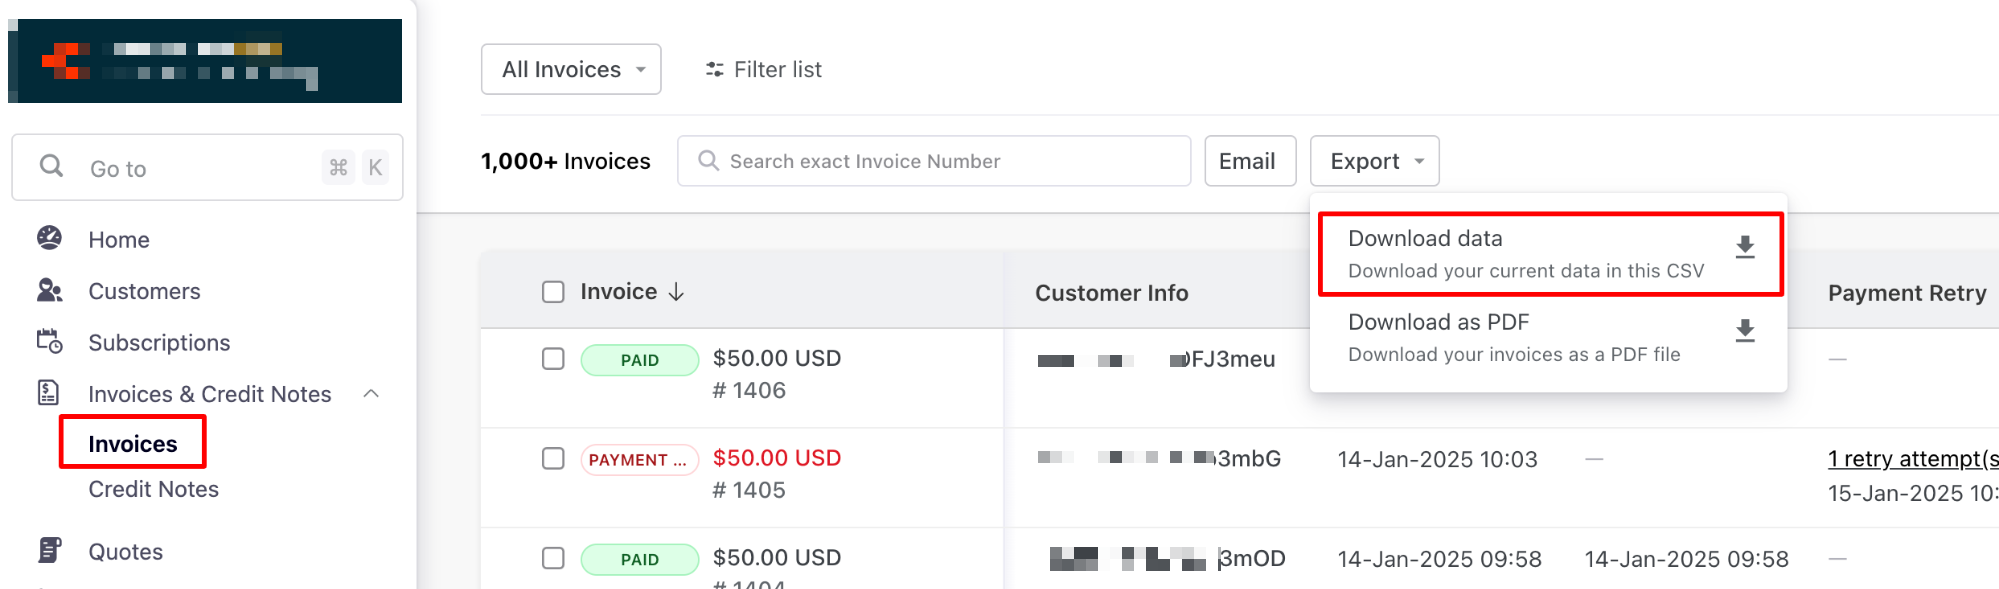Toggle the select-all Invoice header checkbox
Viewport: 1999px width, 589px height.
tap(553, 291)
